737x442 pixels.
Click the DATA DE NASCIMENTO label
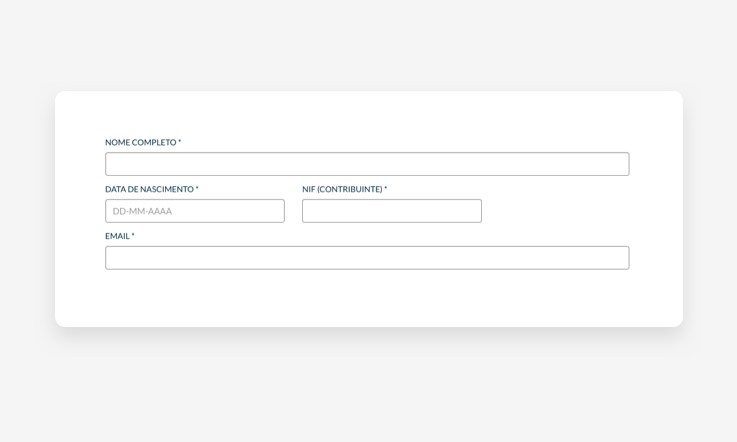tap(149, 190)
